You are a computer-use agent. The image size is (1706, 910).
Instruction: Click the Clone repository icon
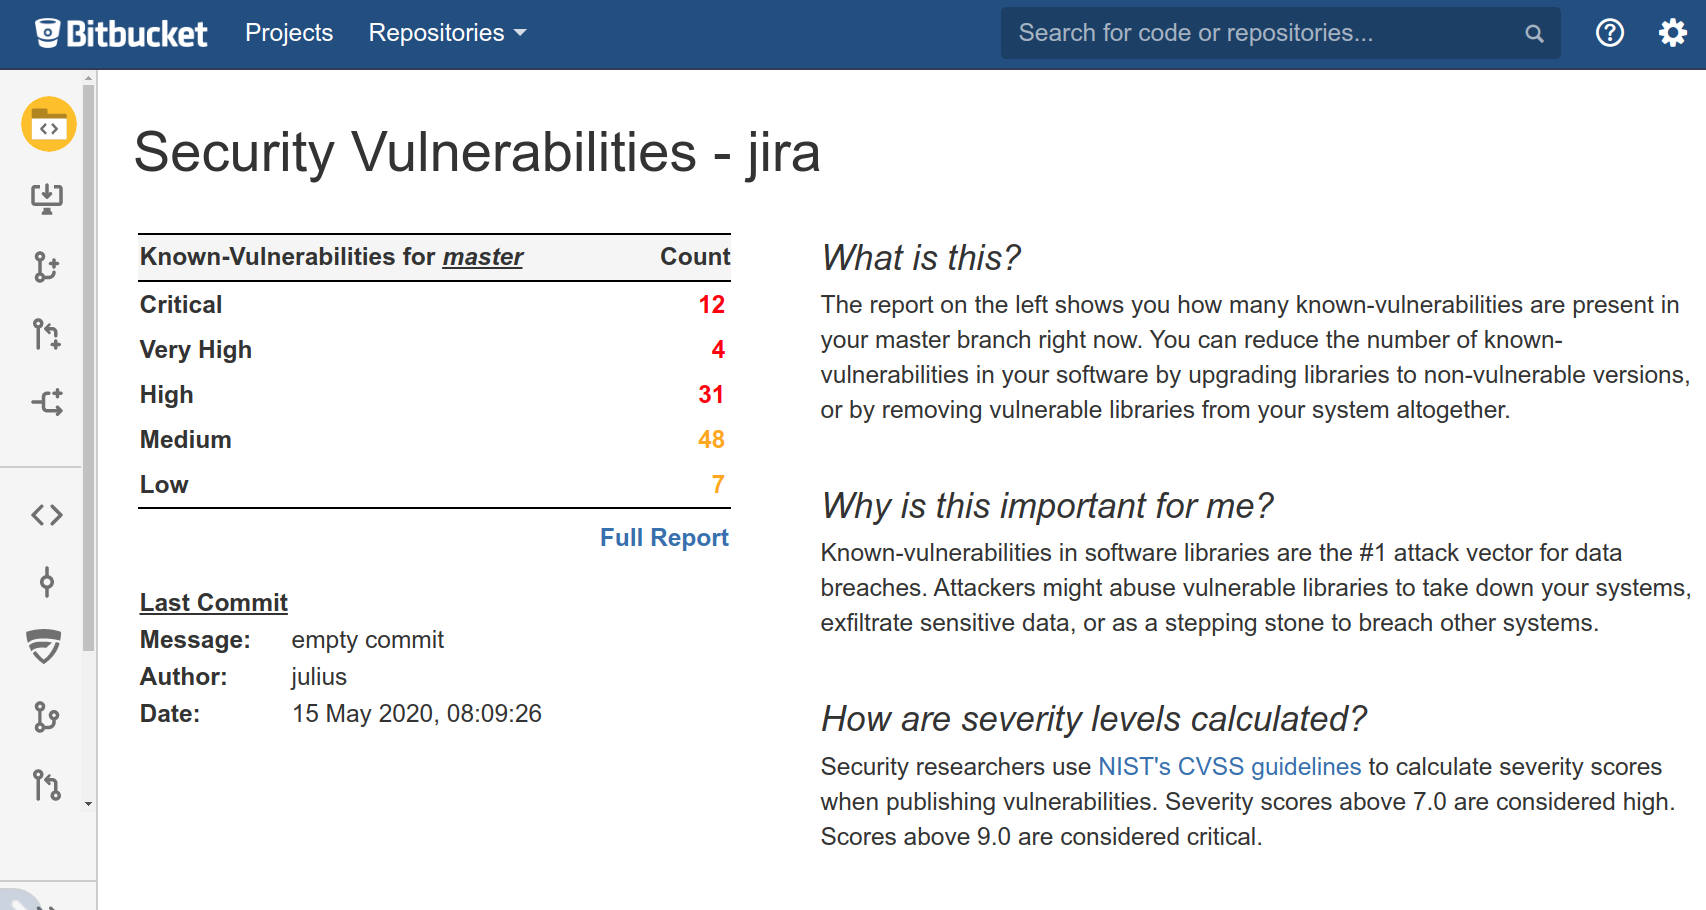coord(47,198)
